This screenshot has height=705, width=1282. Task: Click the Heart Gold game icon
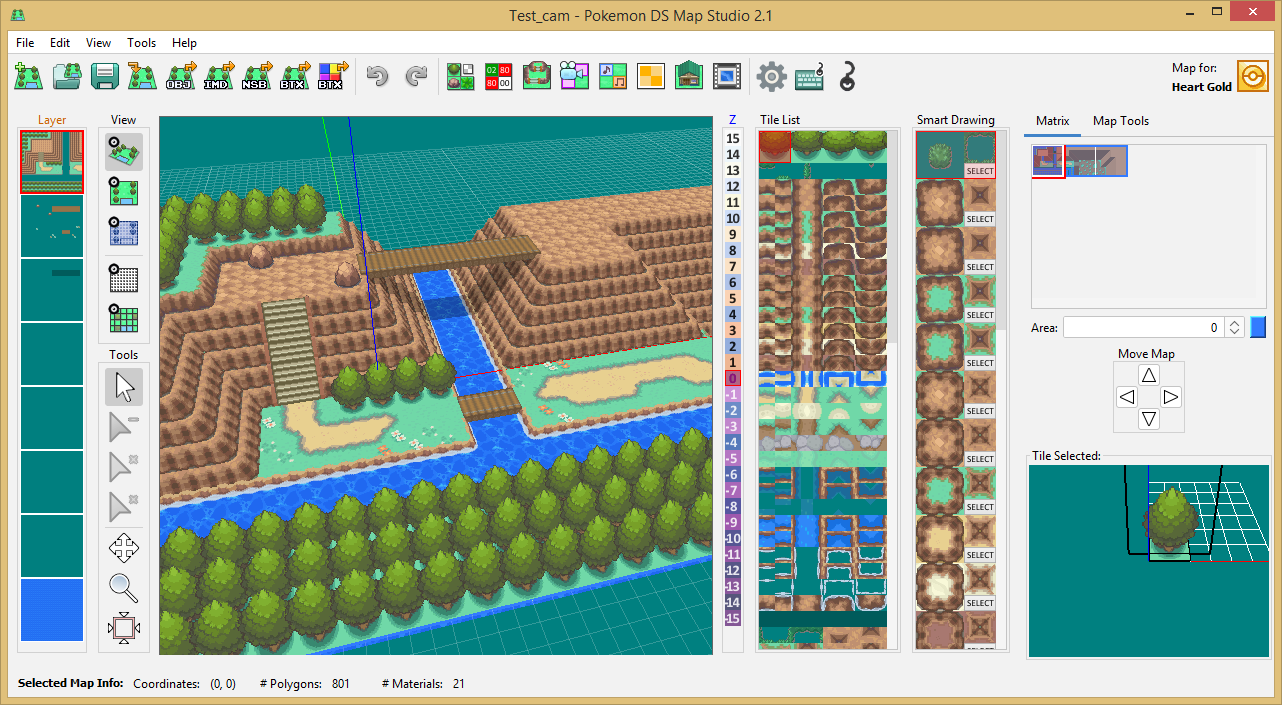pyautogui.click(x=1252, y=76)
